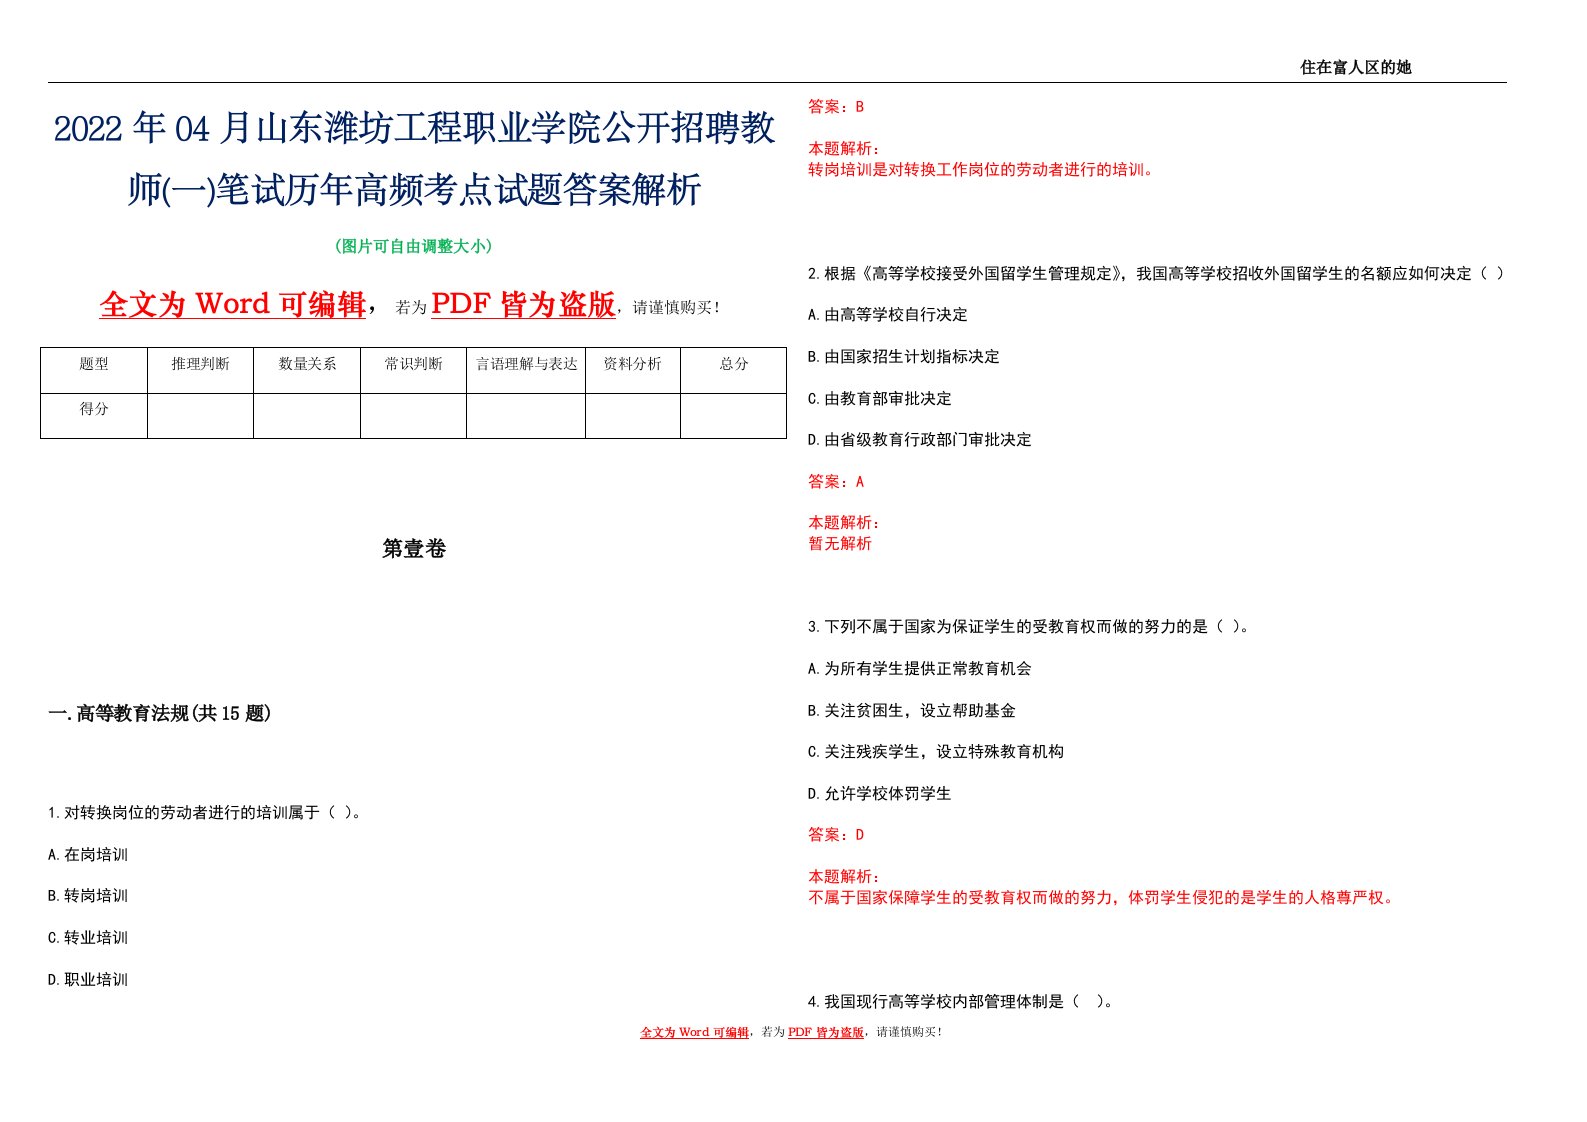Select option A.由高等学校自行决定

[x=888, y=315]
